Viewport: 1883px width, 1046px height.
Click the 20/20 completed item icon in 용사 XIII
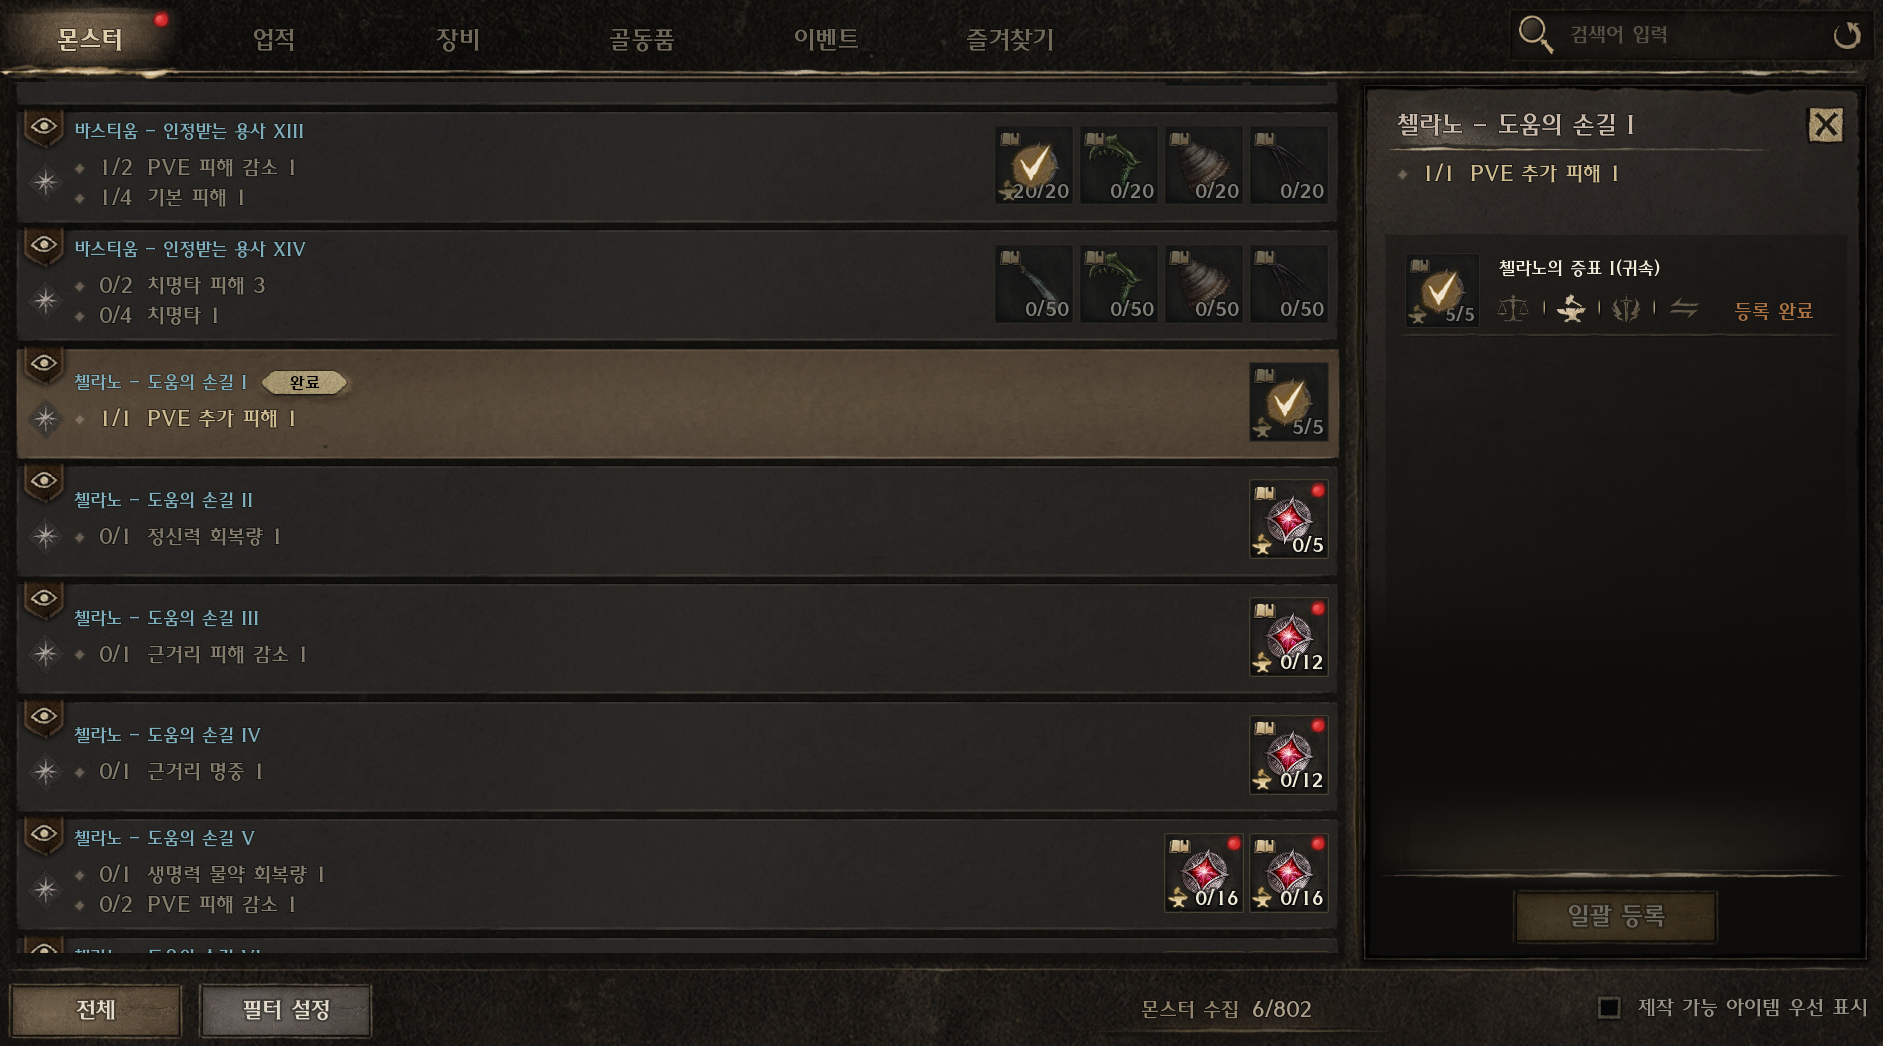click(x=1034, y=165)
